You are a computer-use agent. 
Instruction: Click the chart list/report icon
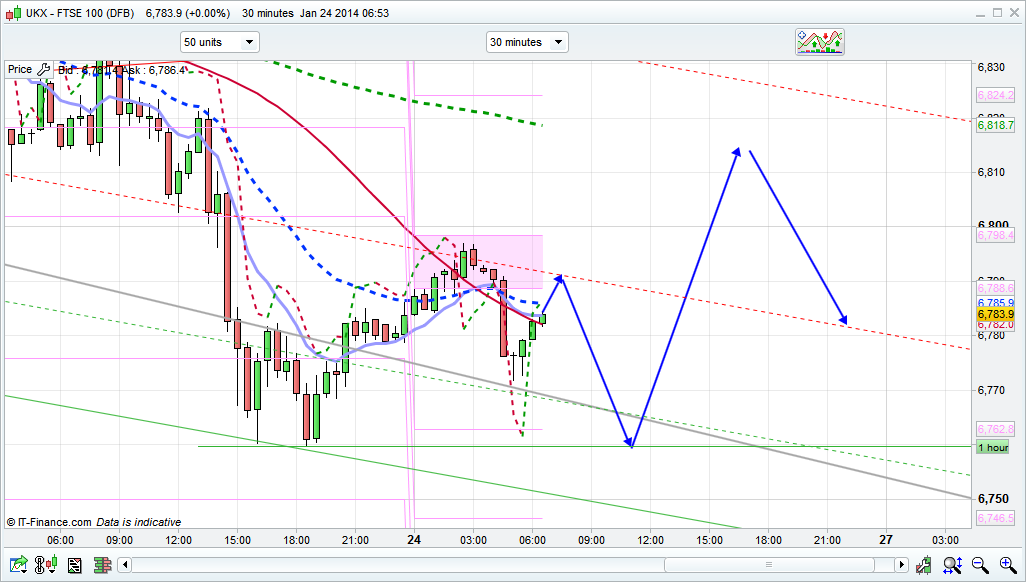pos(74,566)
